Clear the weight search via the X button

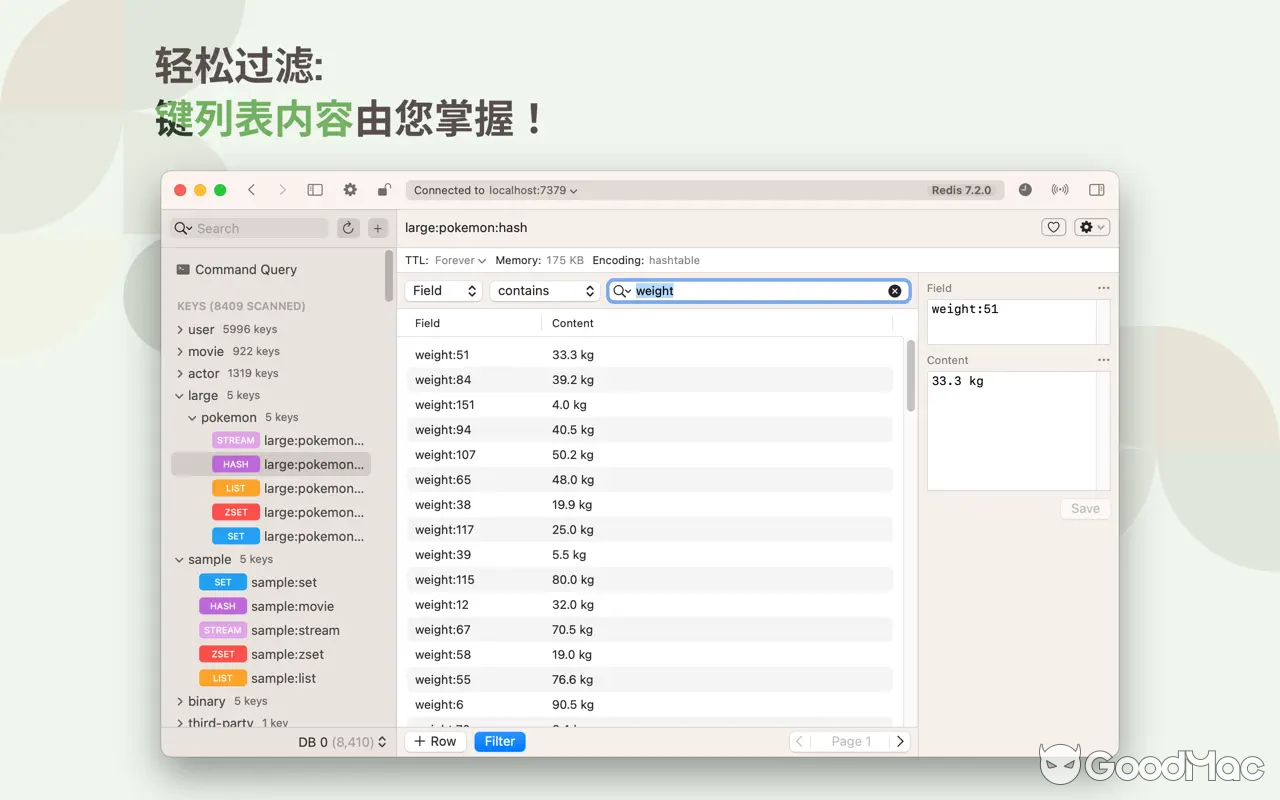tap(894, 291)
